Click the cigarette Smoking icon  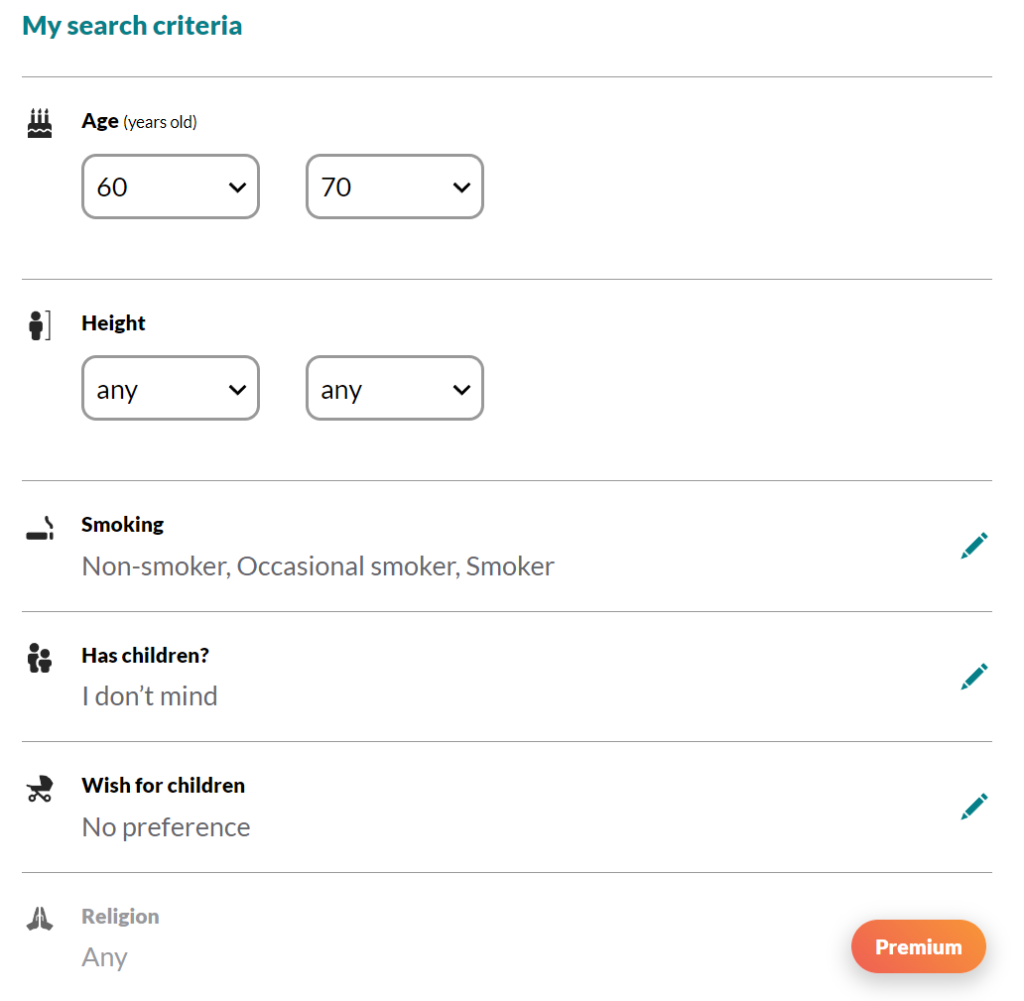[x=40, y=528]
